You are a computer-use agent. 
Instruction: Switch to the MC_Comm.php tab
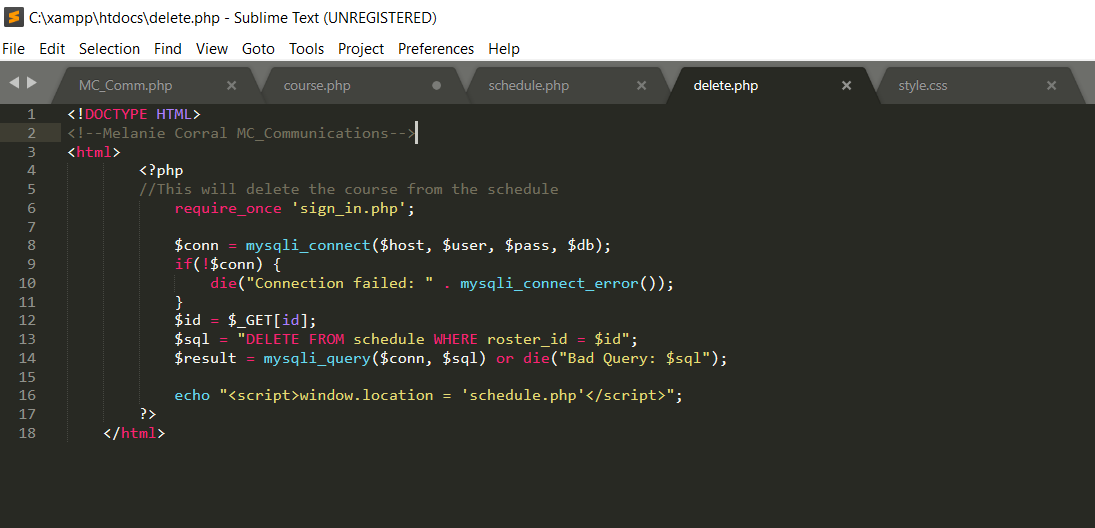tap(126, 86)
